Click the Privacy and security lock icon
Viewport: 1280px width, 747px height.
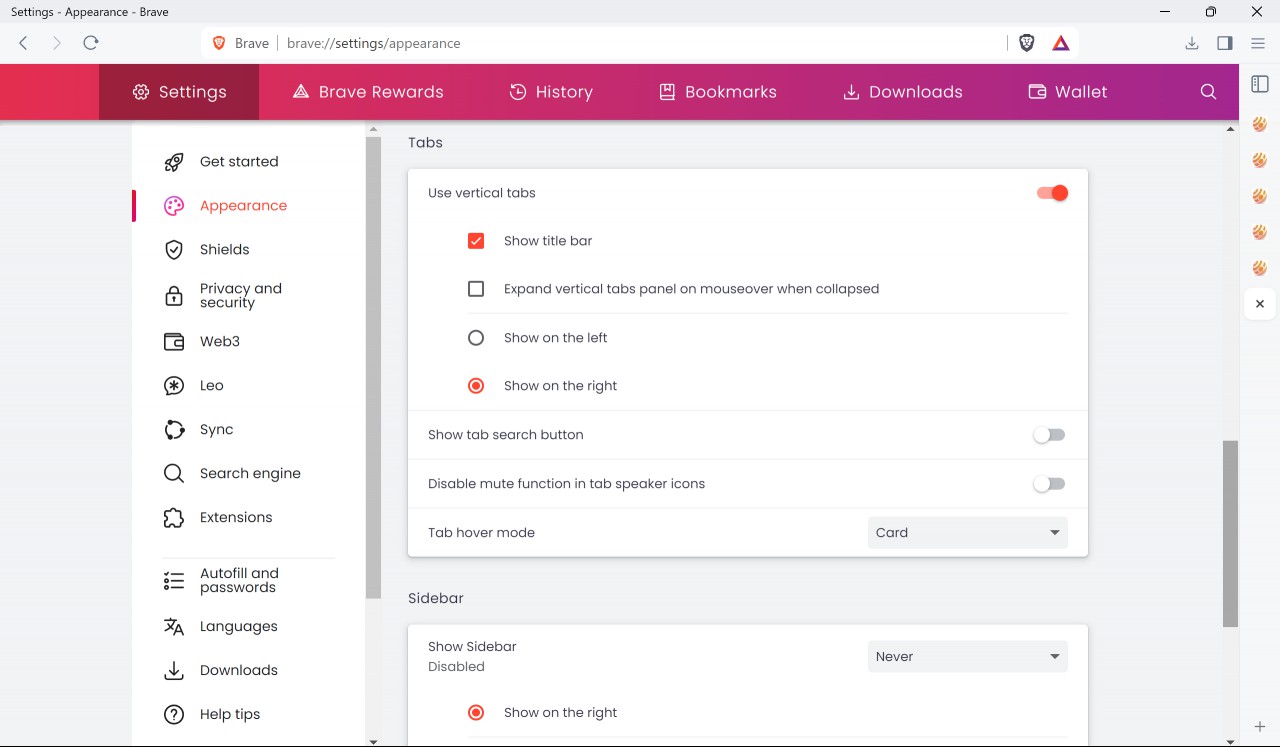coord(174,296)
